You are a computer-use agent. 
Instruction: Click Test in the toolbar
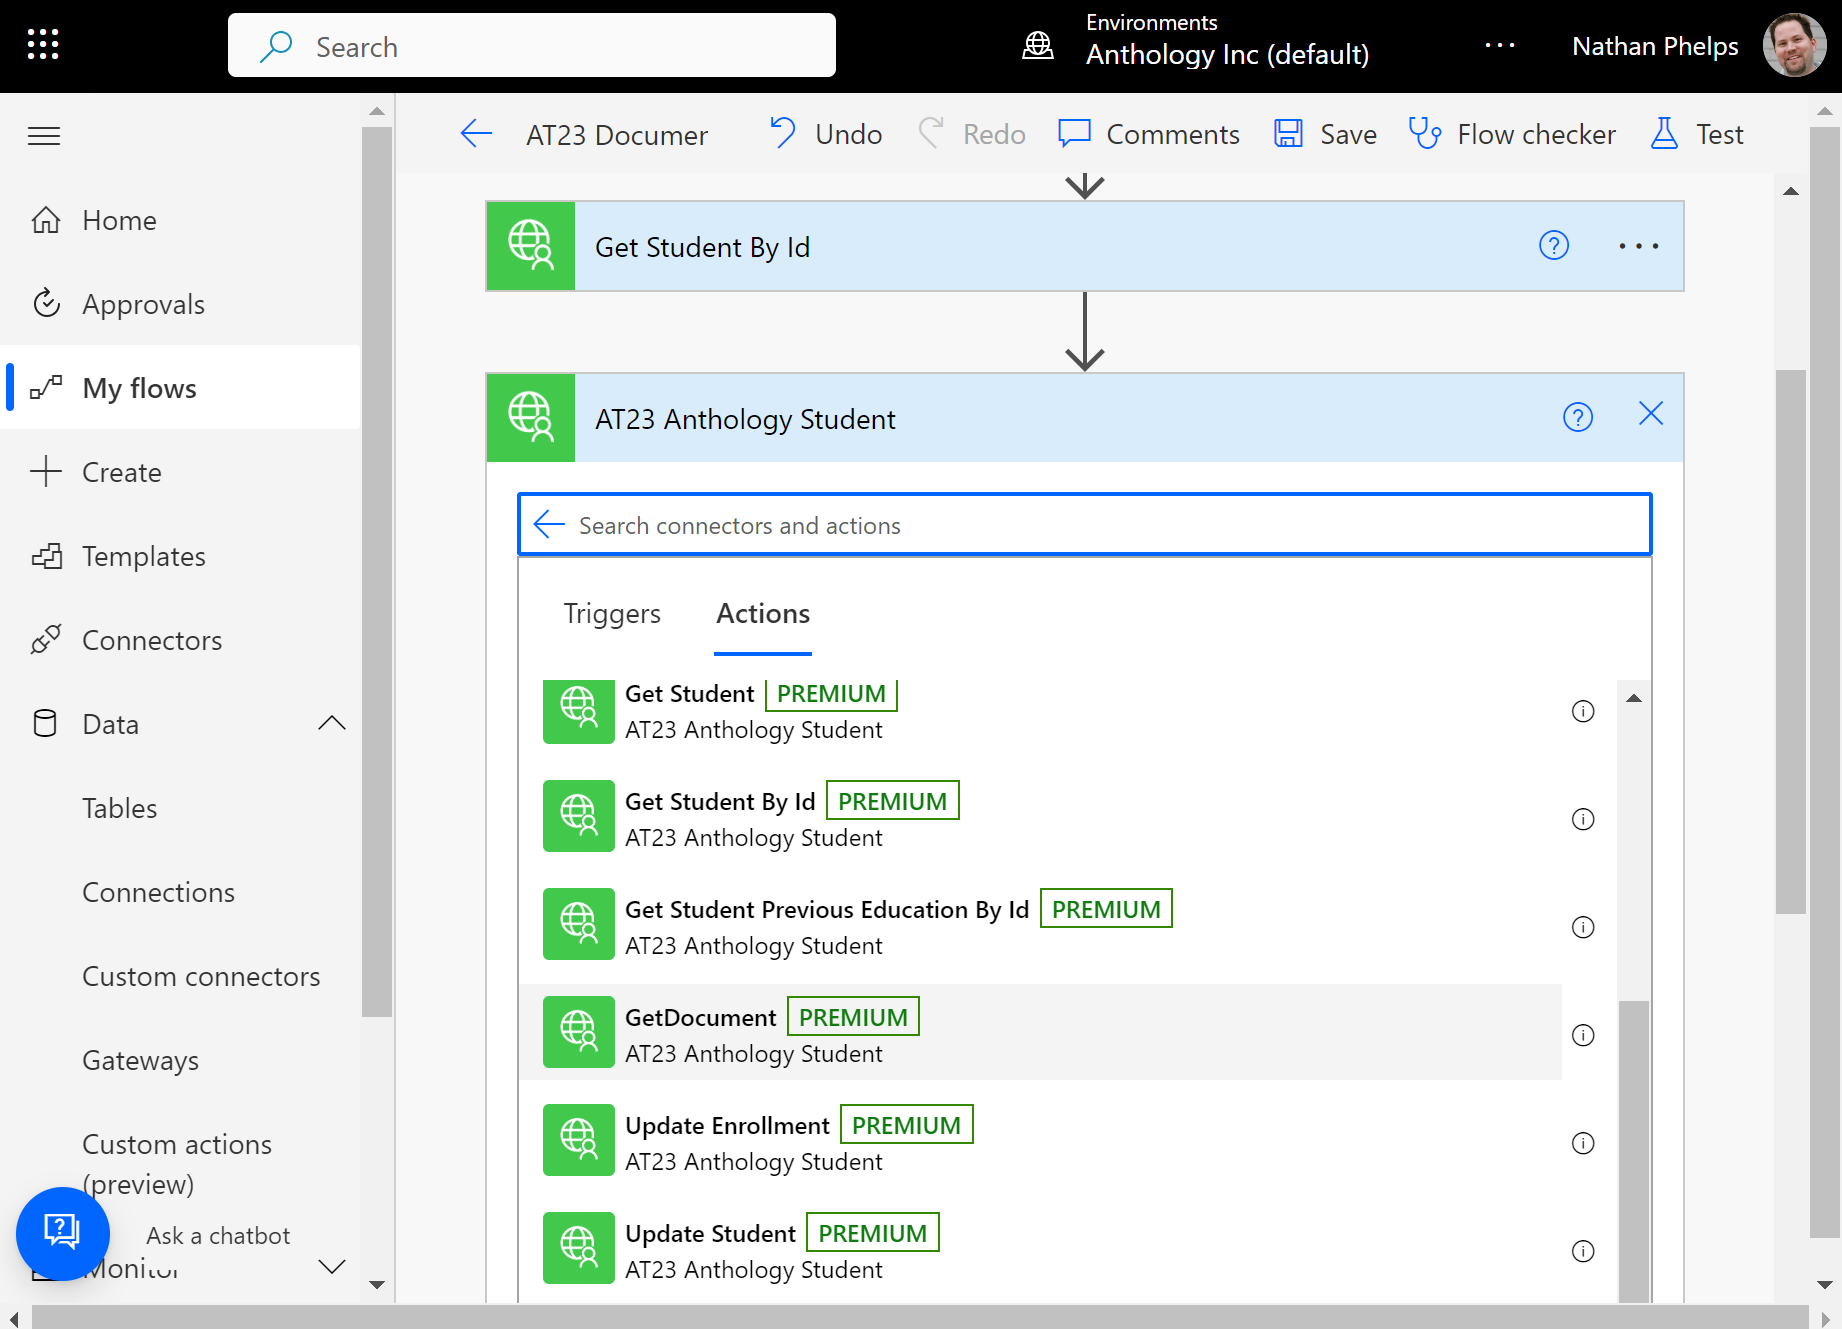(1697, 134)
